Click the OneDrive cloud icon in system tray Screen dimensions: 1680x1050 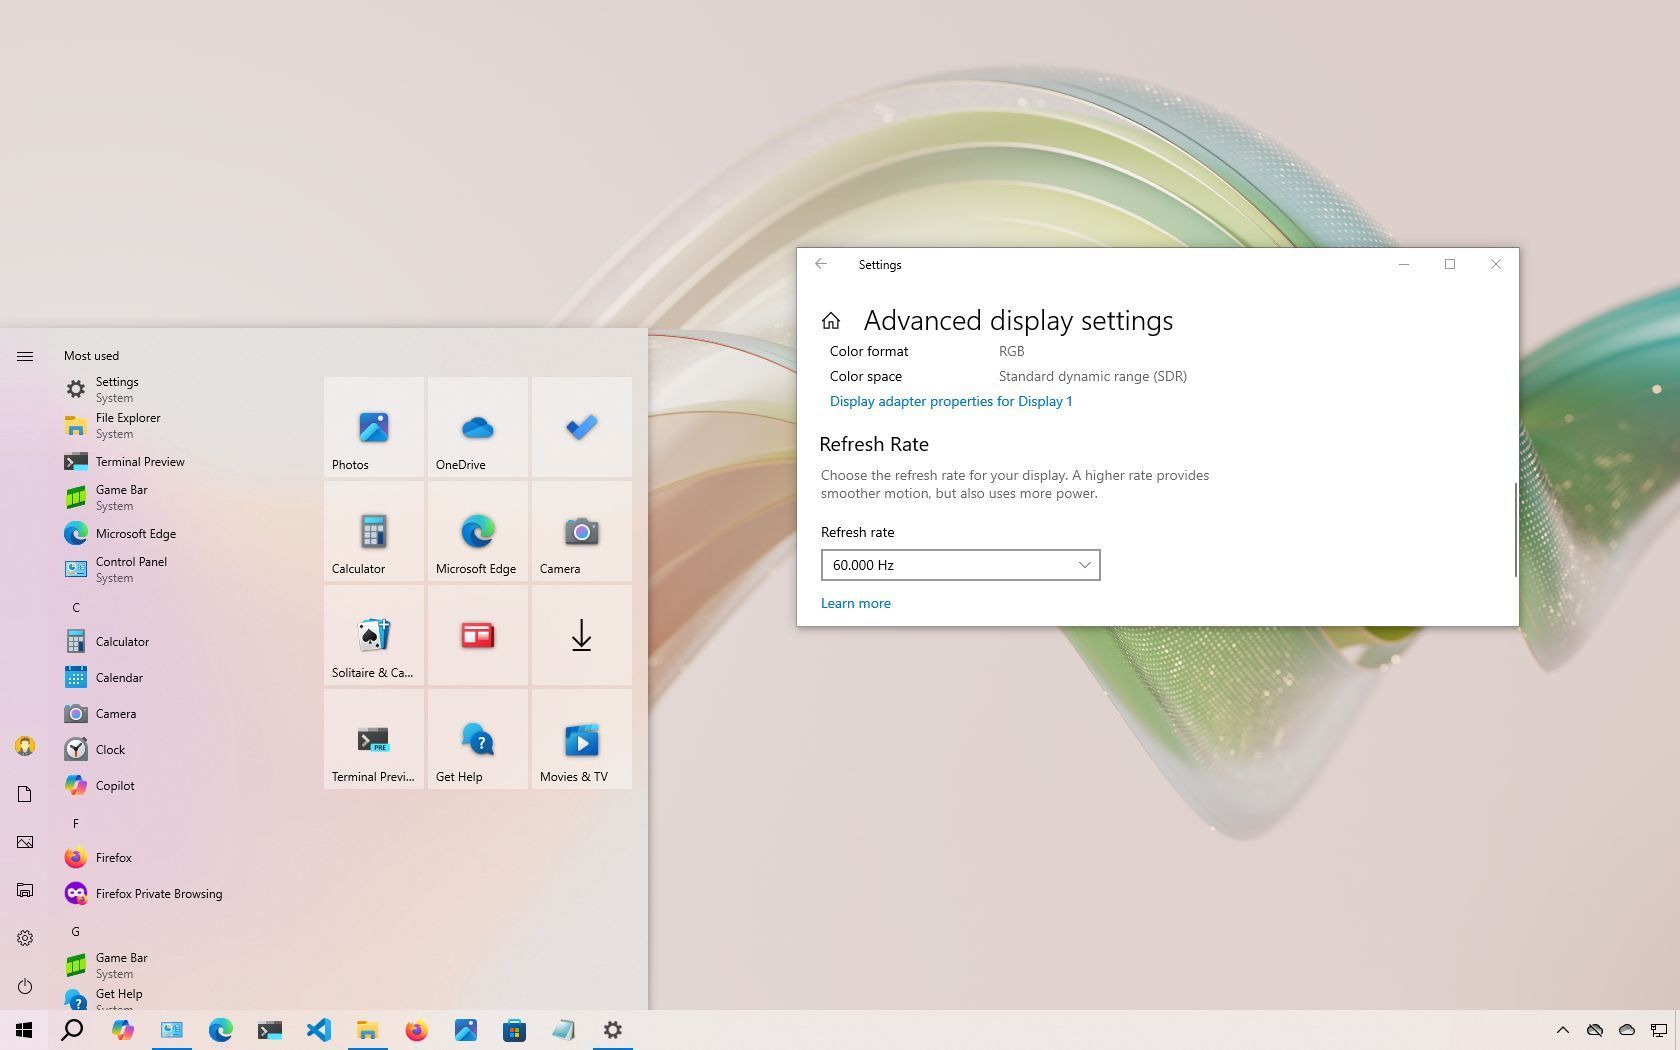coord(1626,1030)
